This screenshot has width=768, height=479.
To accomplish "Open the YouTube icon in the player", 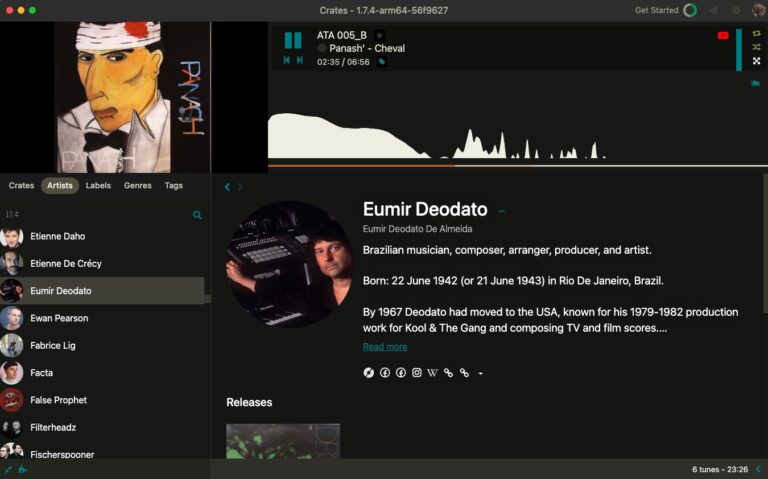I will tap(723, 36).
